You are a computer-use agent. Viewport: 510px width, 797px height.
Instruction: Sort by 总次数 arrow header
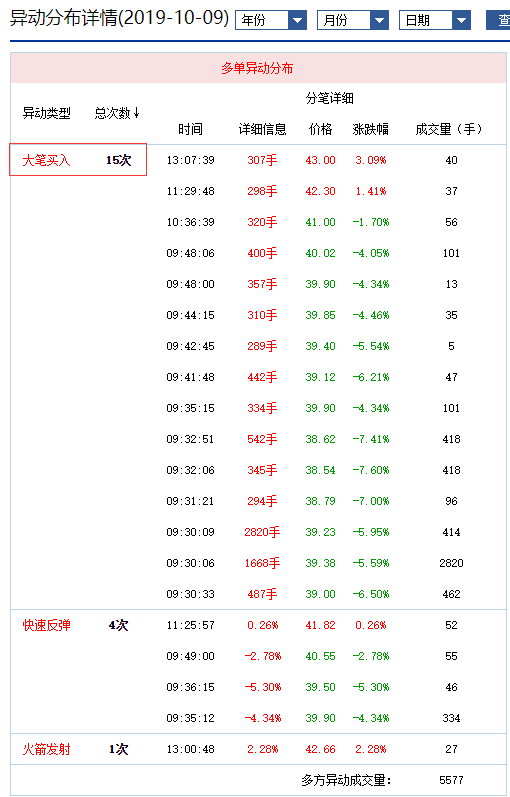pyautogui.click(x=117, y=113)
